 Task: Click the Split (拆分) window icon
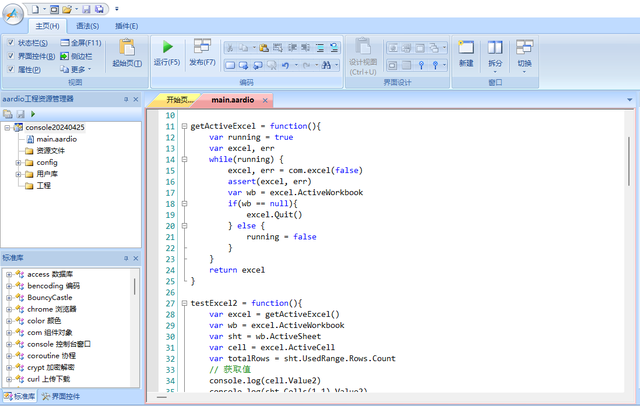[495, 48]
